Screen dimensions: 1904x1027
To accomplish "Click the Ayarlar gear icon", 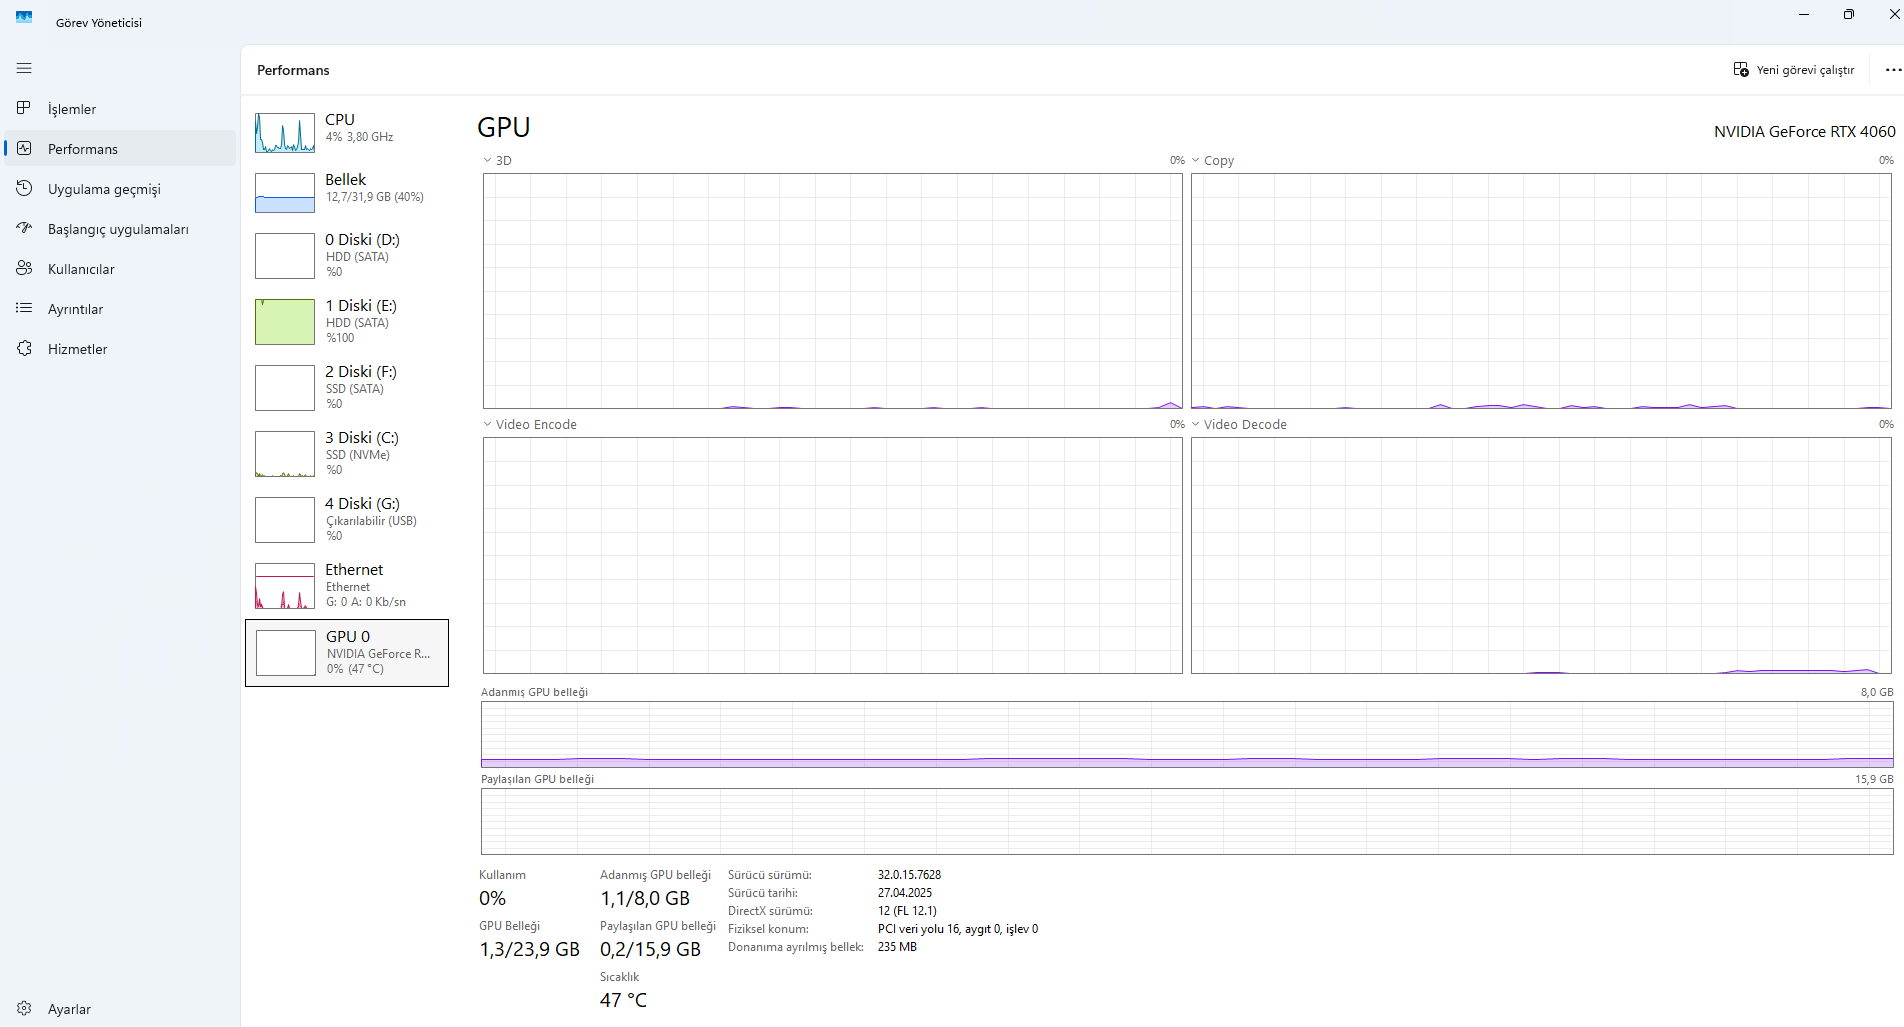I will coord(24,1008).
